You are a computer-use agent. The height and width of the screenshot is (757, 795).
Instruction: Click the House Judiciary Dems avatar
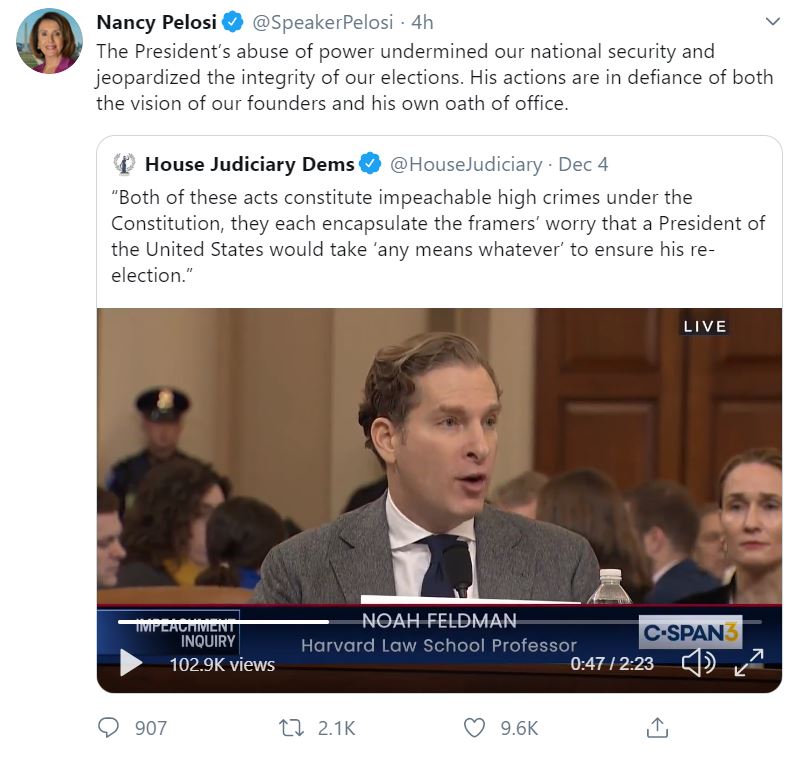(x=125, y=164)
